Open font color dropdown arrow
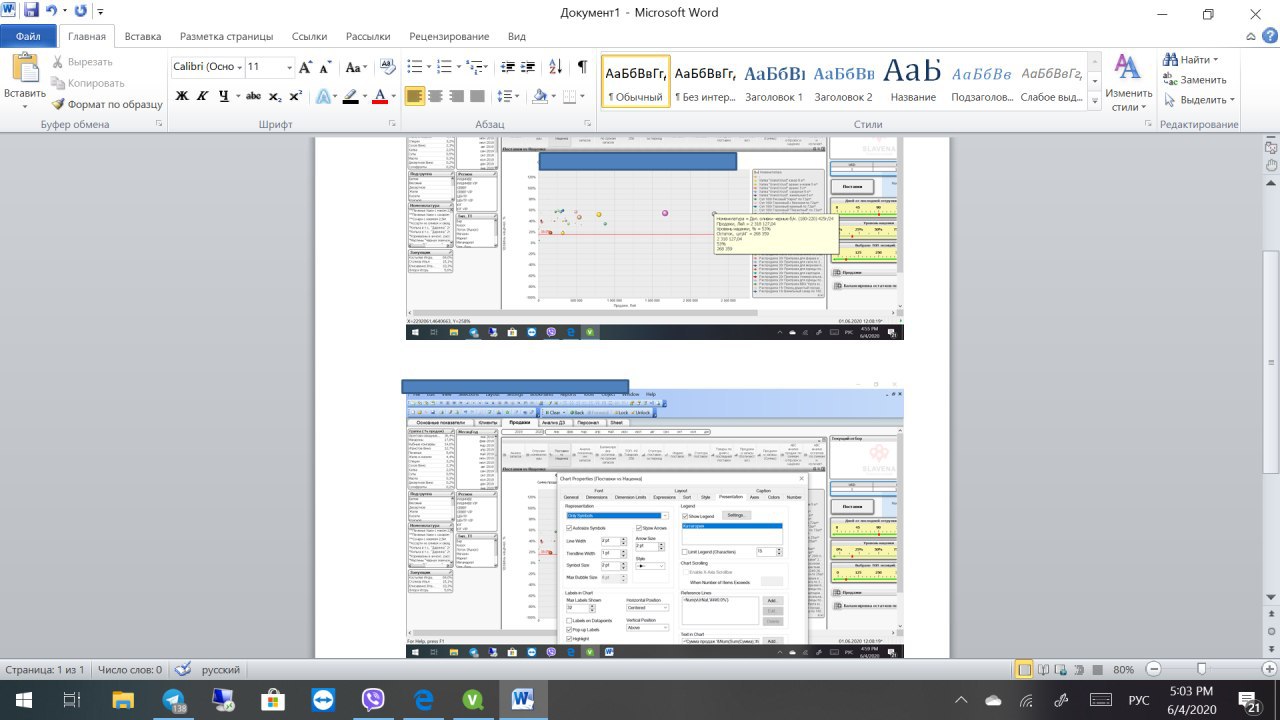This screenshot has width=1280, height=720. [393, 97]
